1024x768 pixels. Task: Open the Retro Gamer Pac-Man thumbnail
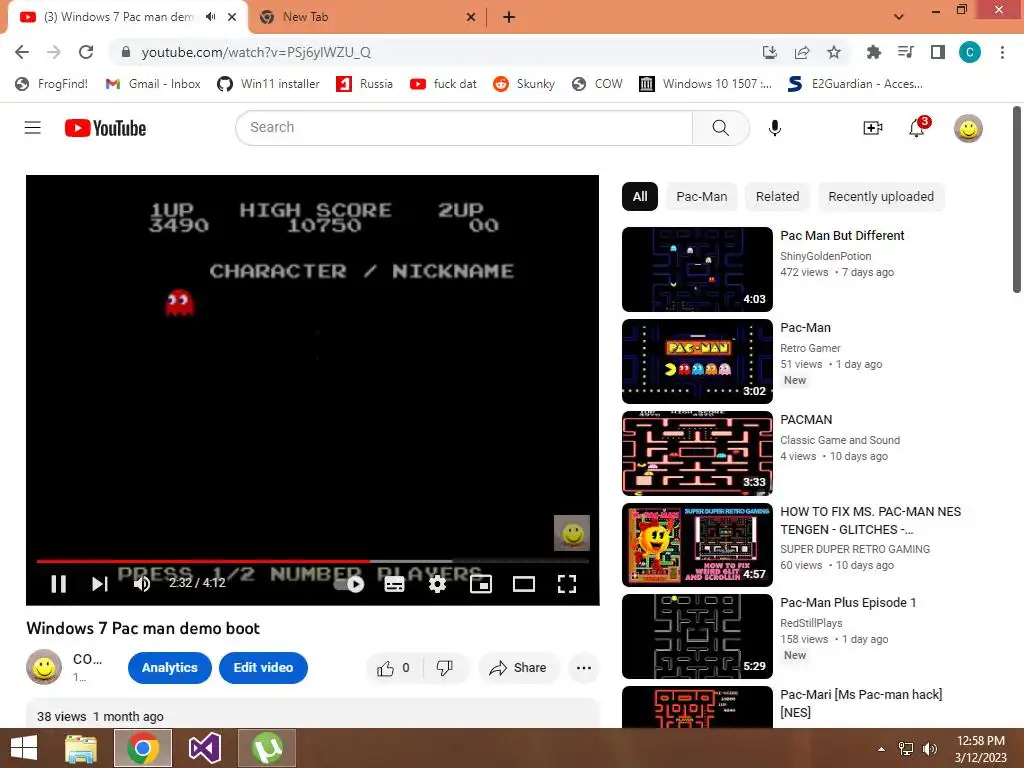(x=697, y=361)
